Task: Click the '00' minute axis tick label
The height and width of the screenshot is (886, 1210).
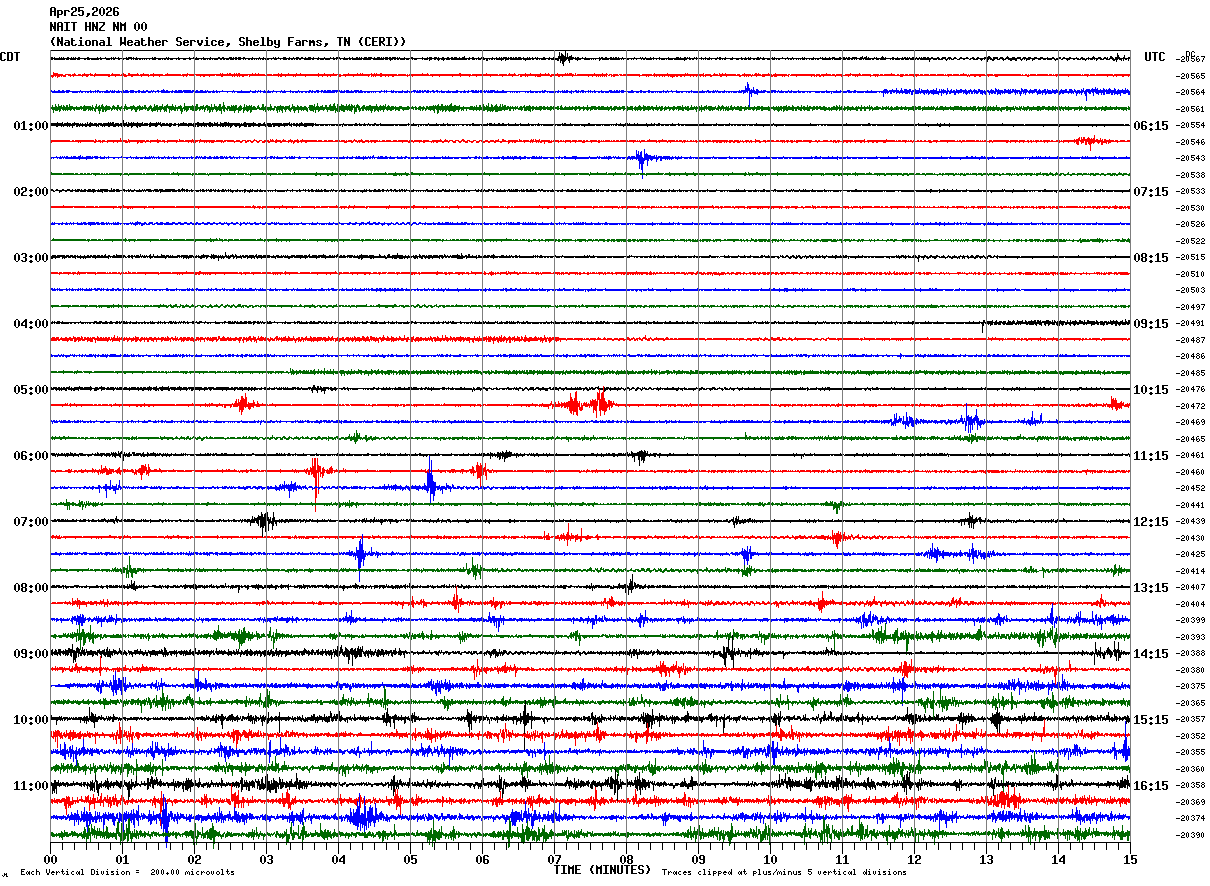Action: [x=50, y=859]
